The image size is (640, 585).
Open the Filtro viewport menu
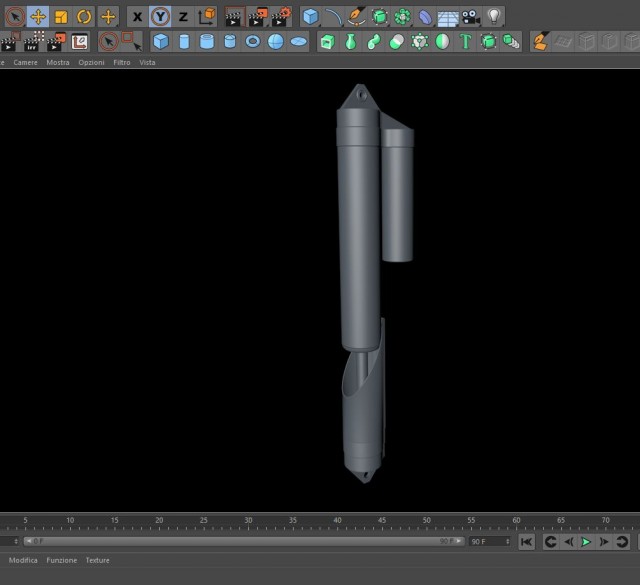[x=122, y=62]
